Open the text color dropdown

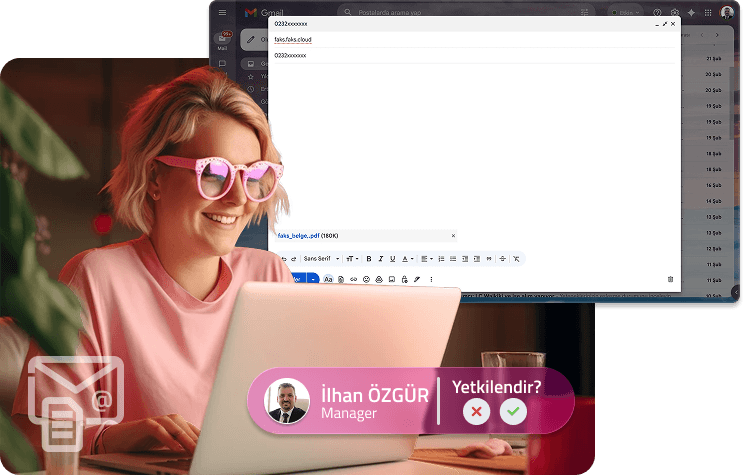coord(407,259)
